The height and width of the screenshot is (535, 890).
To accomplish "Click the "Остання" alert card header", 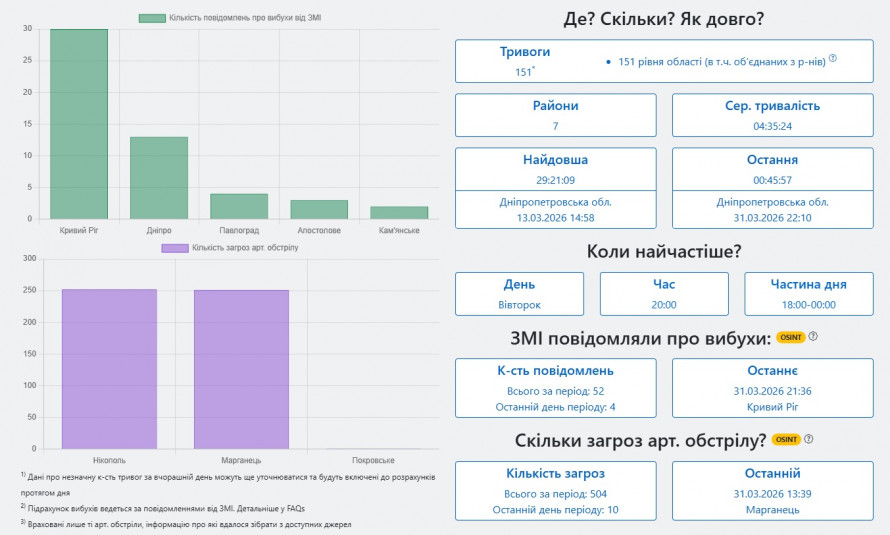I will 772,160.
